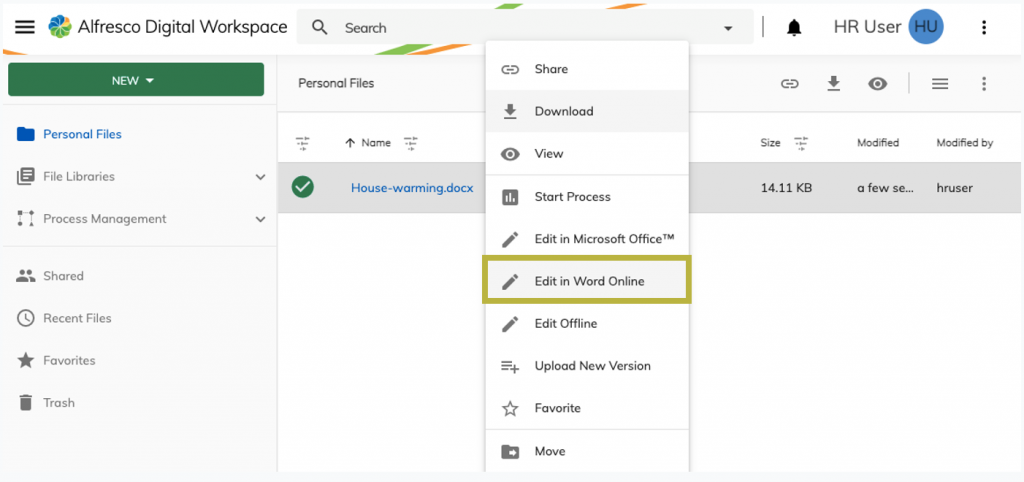
Task: Open Favorites in sidebar
Action: click(x=69, y=361)
